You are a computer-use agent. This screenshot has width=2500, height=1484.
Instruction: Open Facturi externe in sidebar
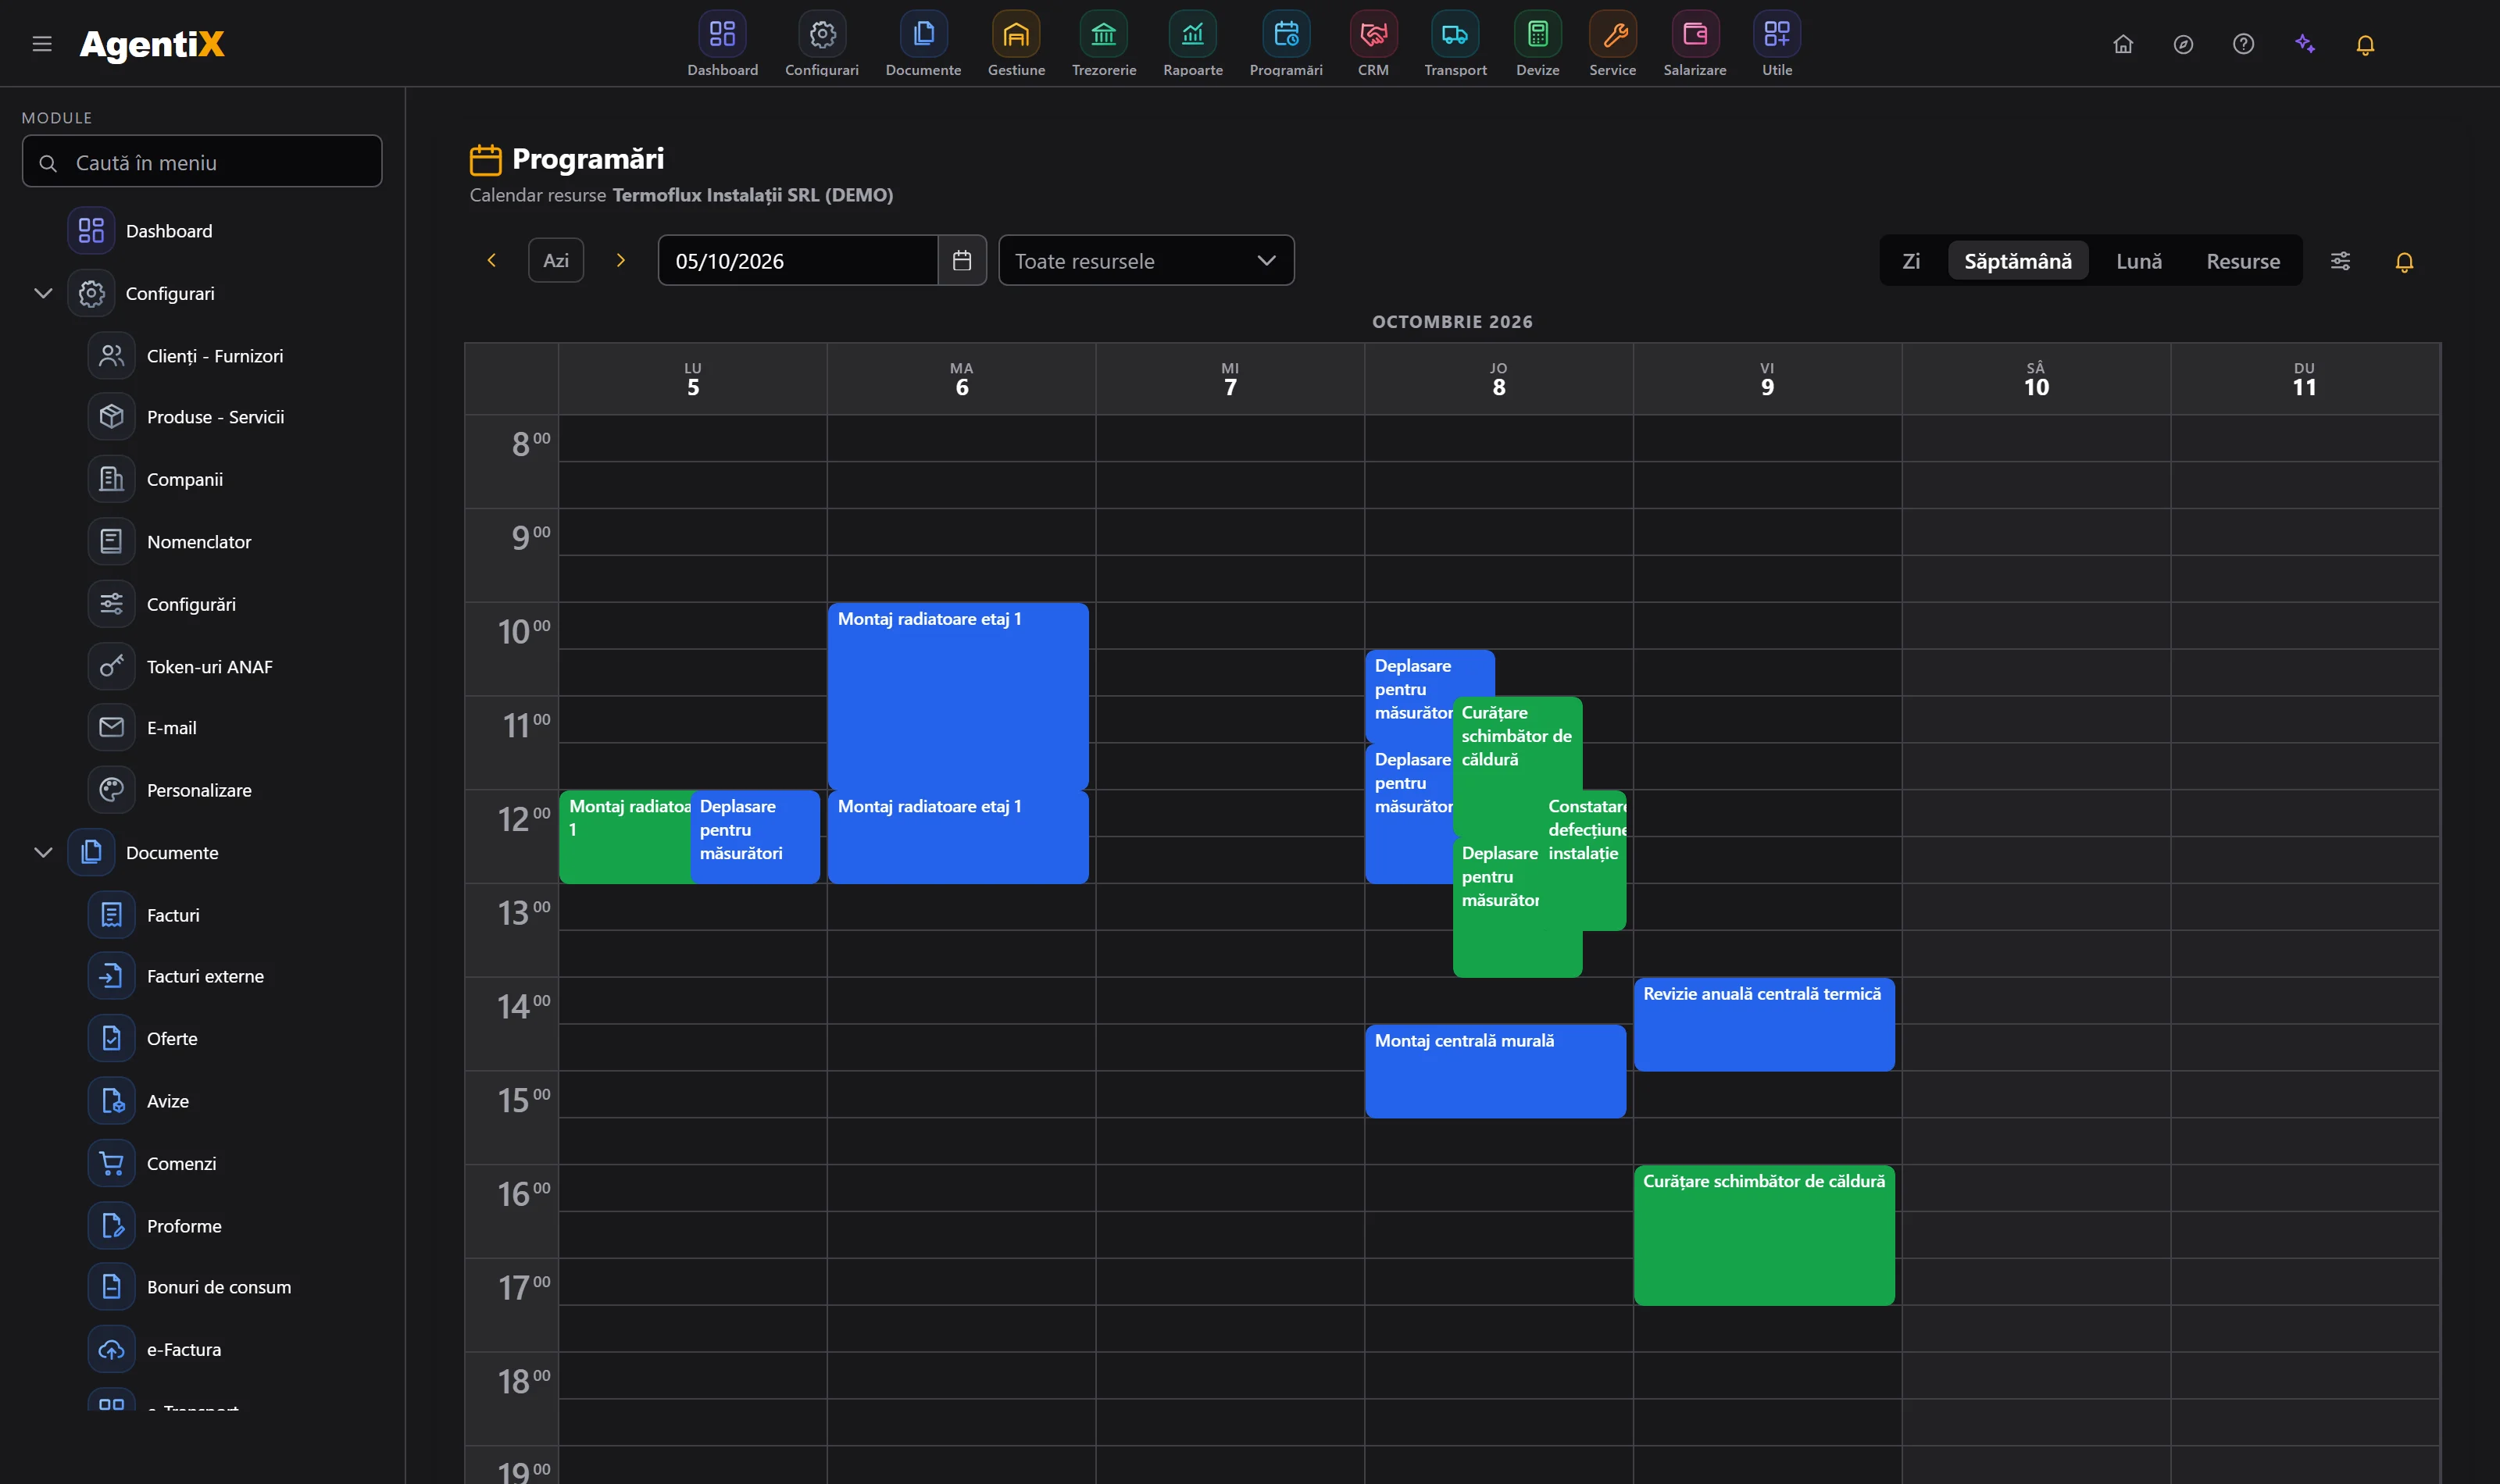click(176, 975)
